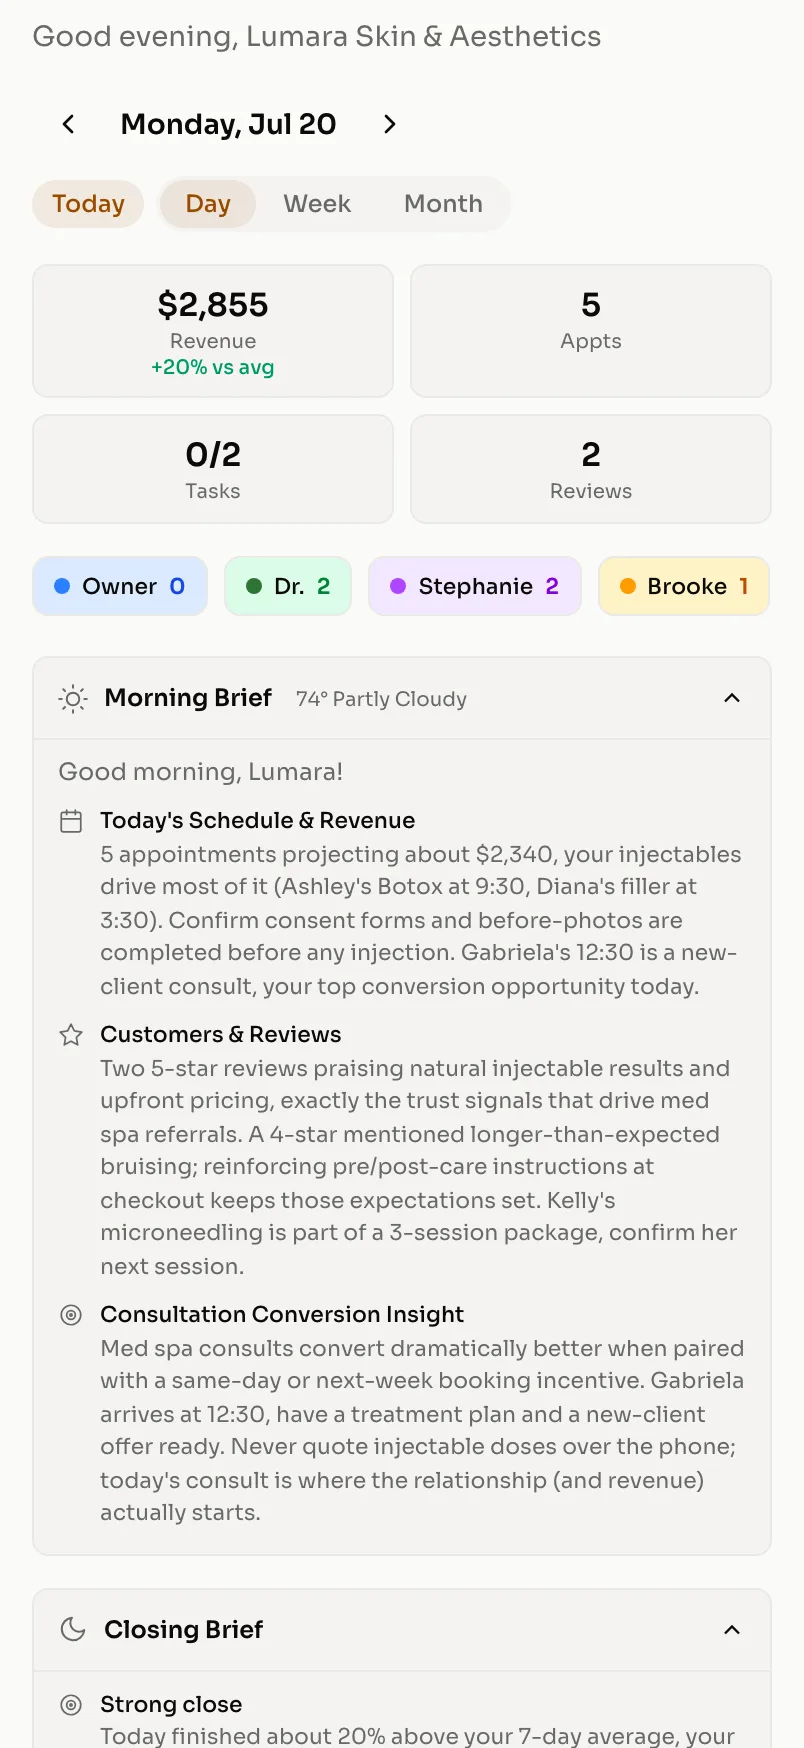The width and height of the screenshot is (804, 1748).
Task: Click star icon next to Customers & Reviews
Action: pyautogui.click(x=71, y=1035)
